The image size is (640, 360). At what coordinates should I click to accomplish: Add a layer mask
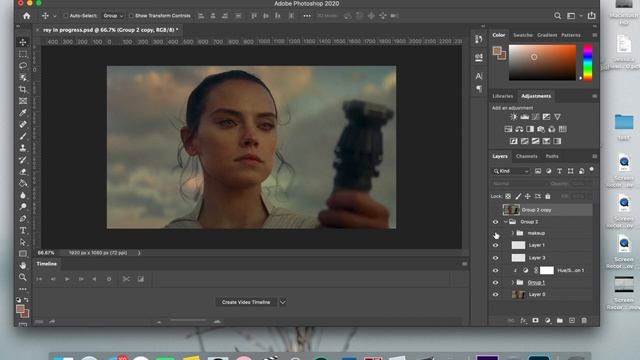click(536, 321)
